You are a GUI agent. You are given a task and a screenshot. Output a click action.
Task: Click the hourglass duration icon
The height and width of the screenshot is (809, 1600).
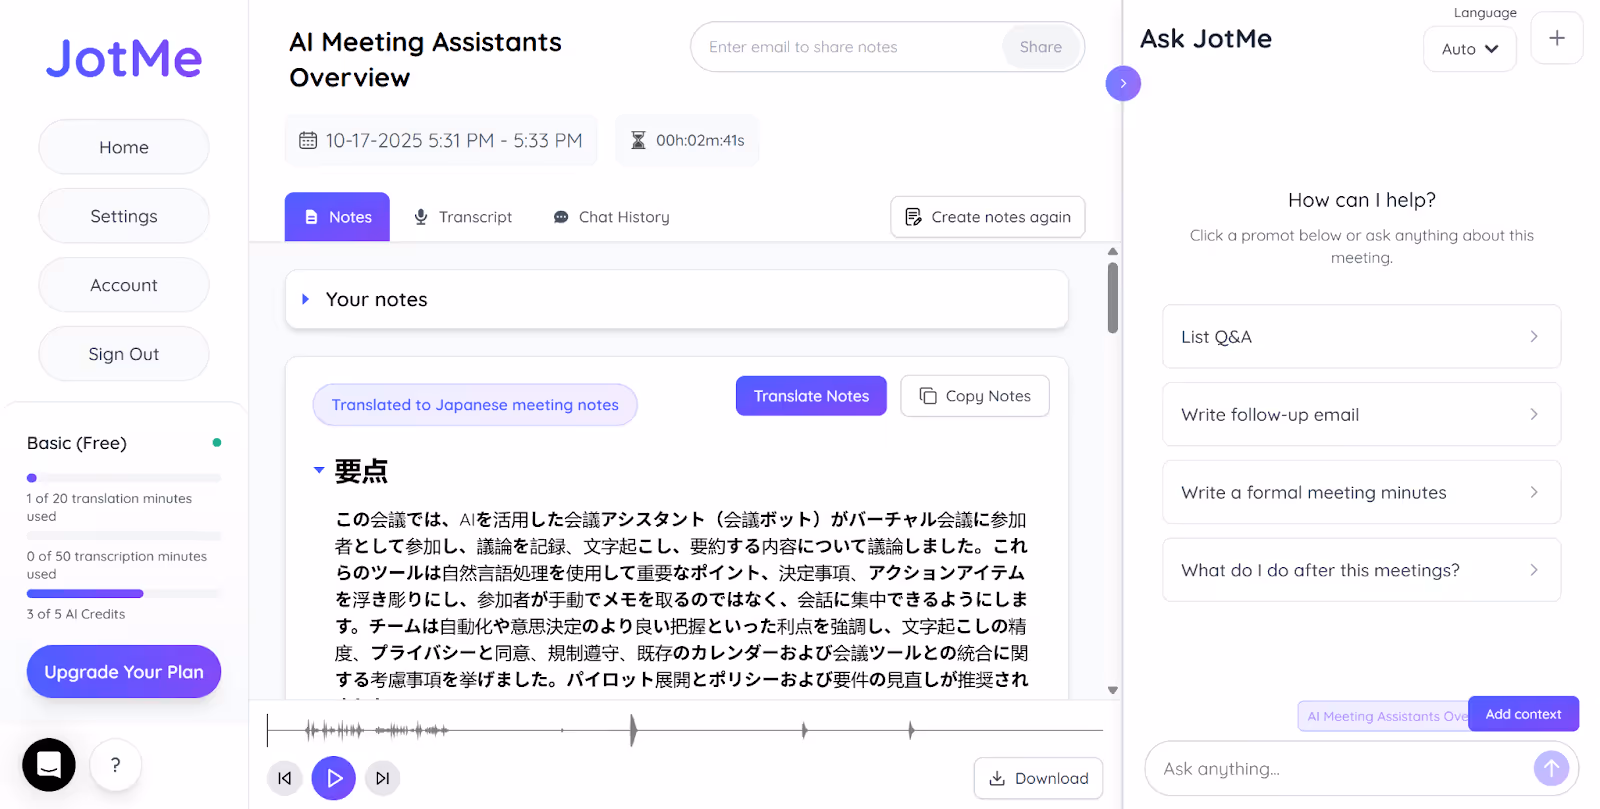tap(638, 140)
